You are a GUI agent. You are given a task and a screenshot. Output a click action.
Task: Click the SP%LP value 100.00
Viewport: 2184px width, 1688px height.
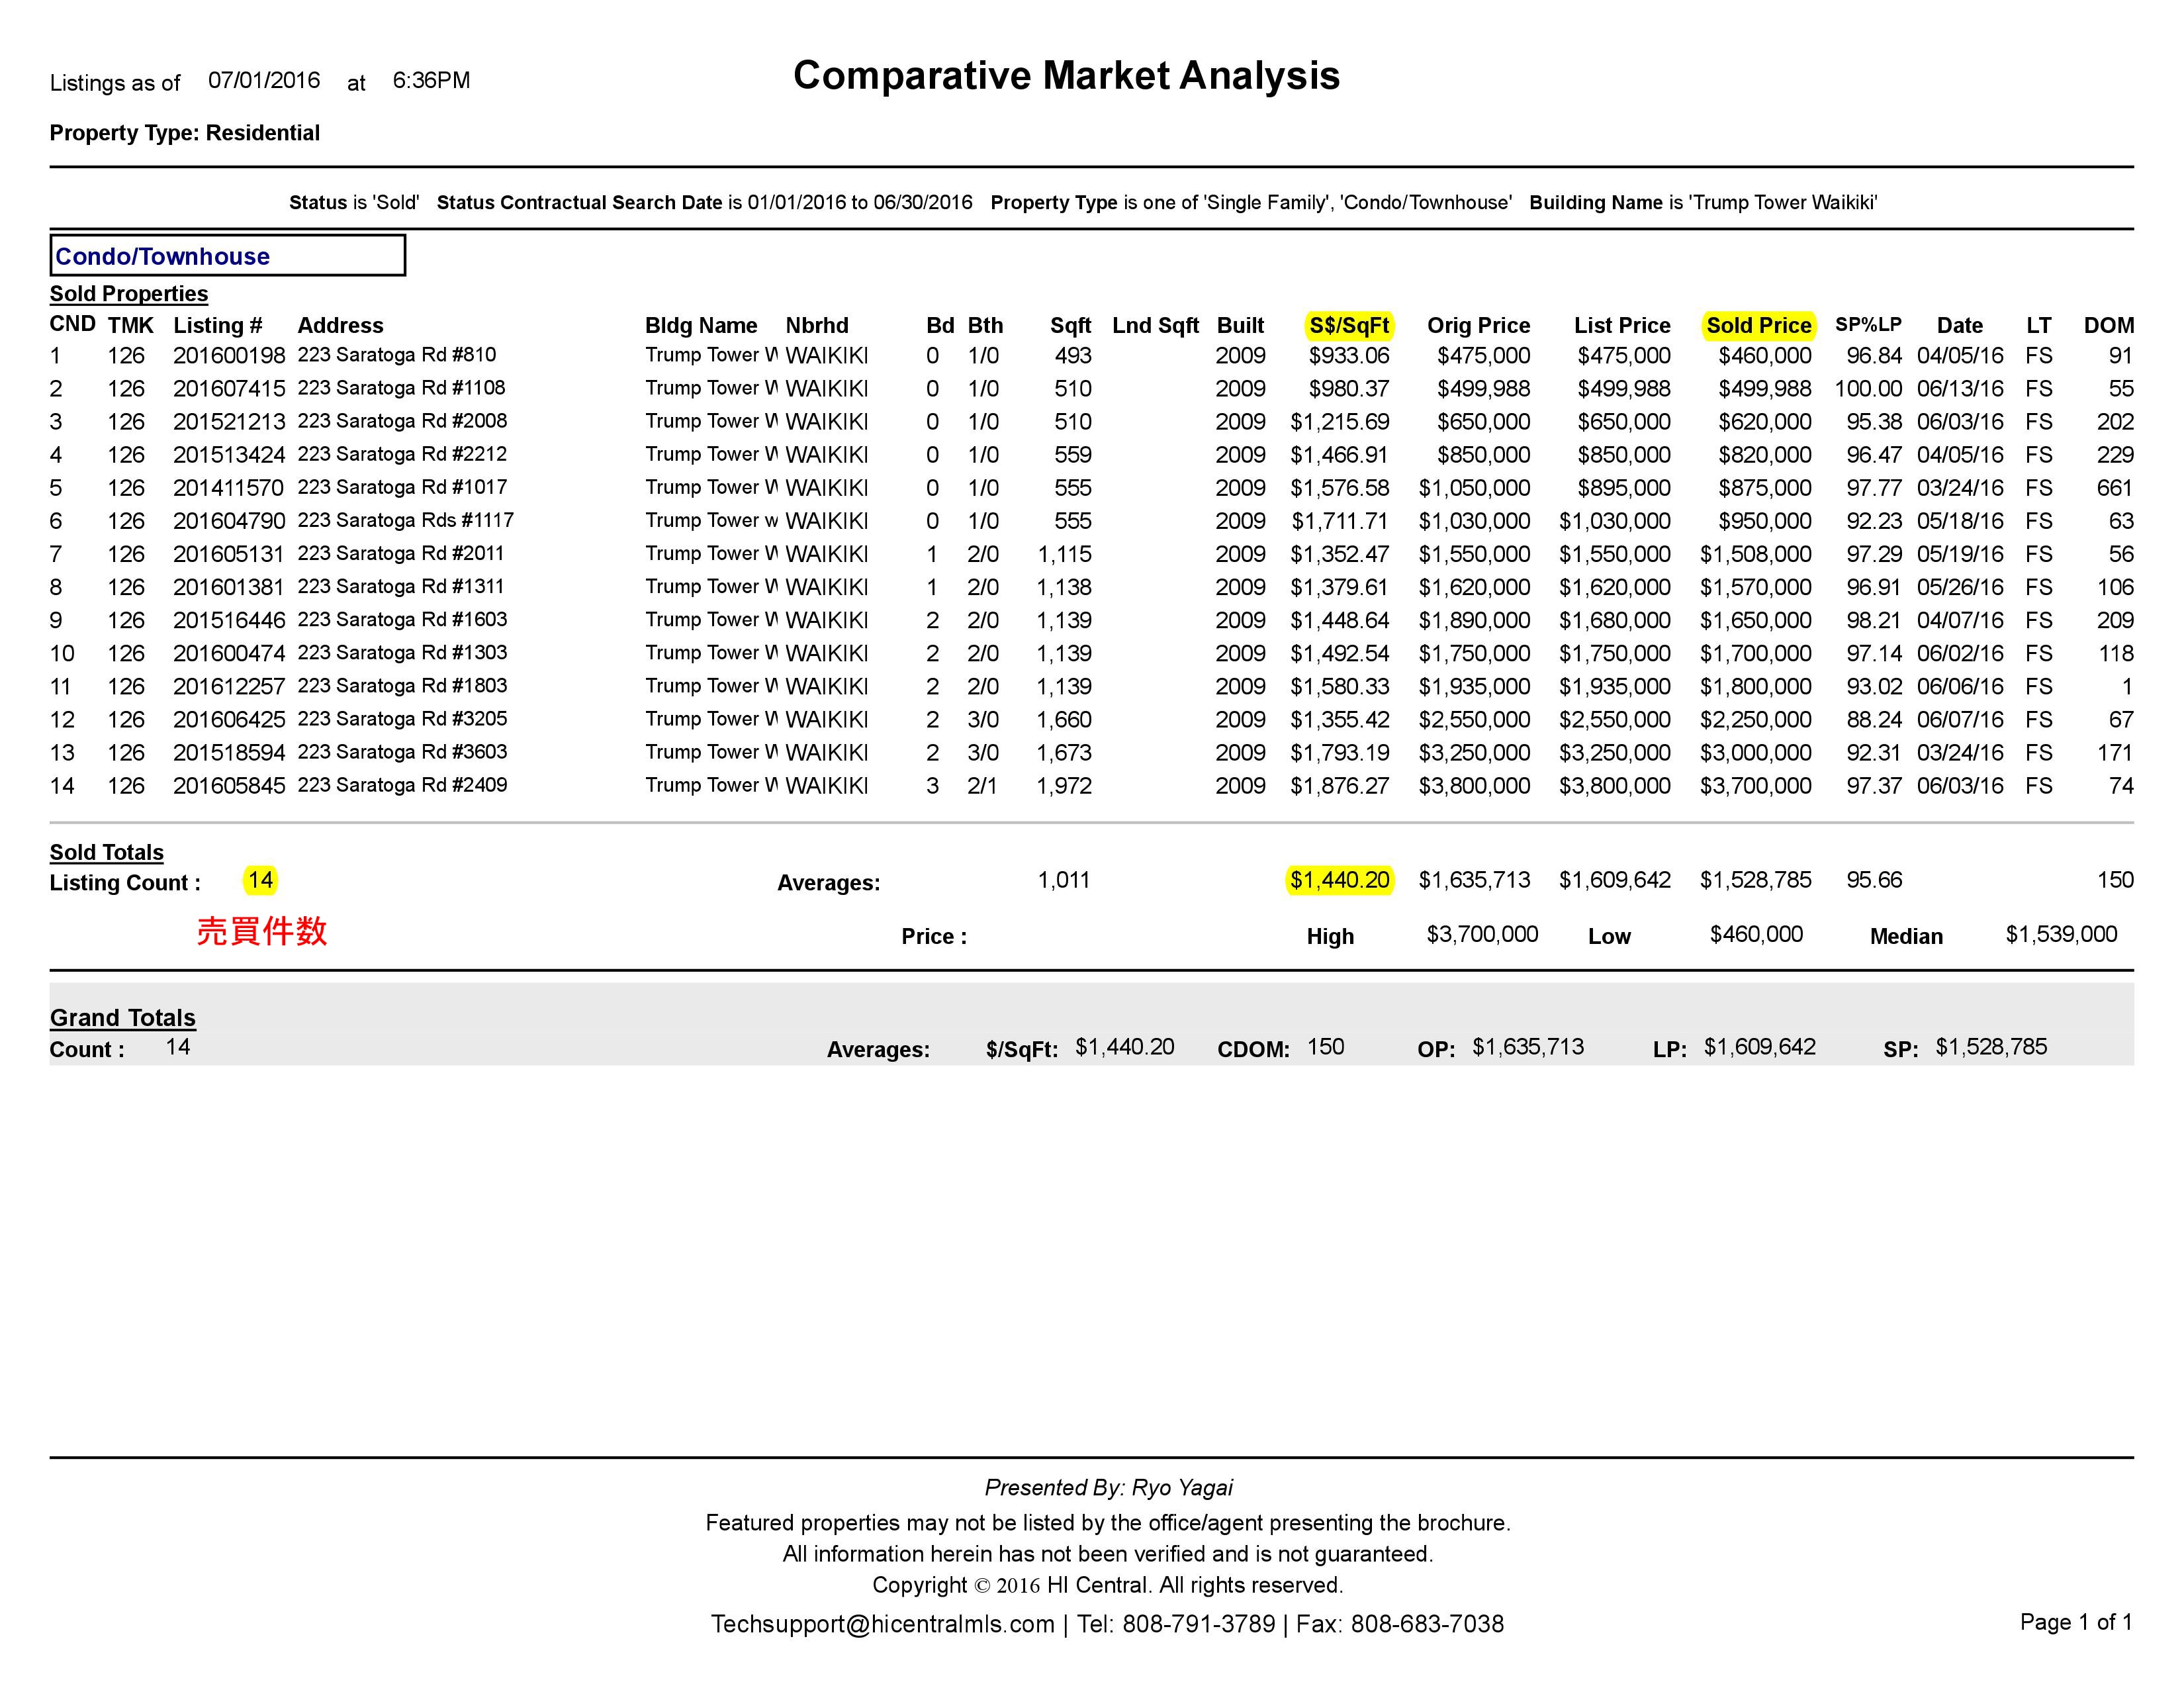[x=1868, y=388]
